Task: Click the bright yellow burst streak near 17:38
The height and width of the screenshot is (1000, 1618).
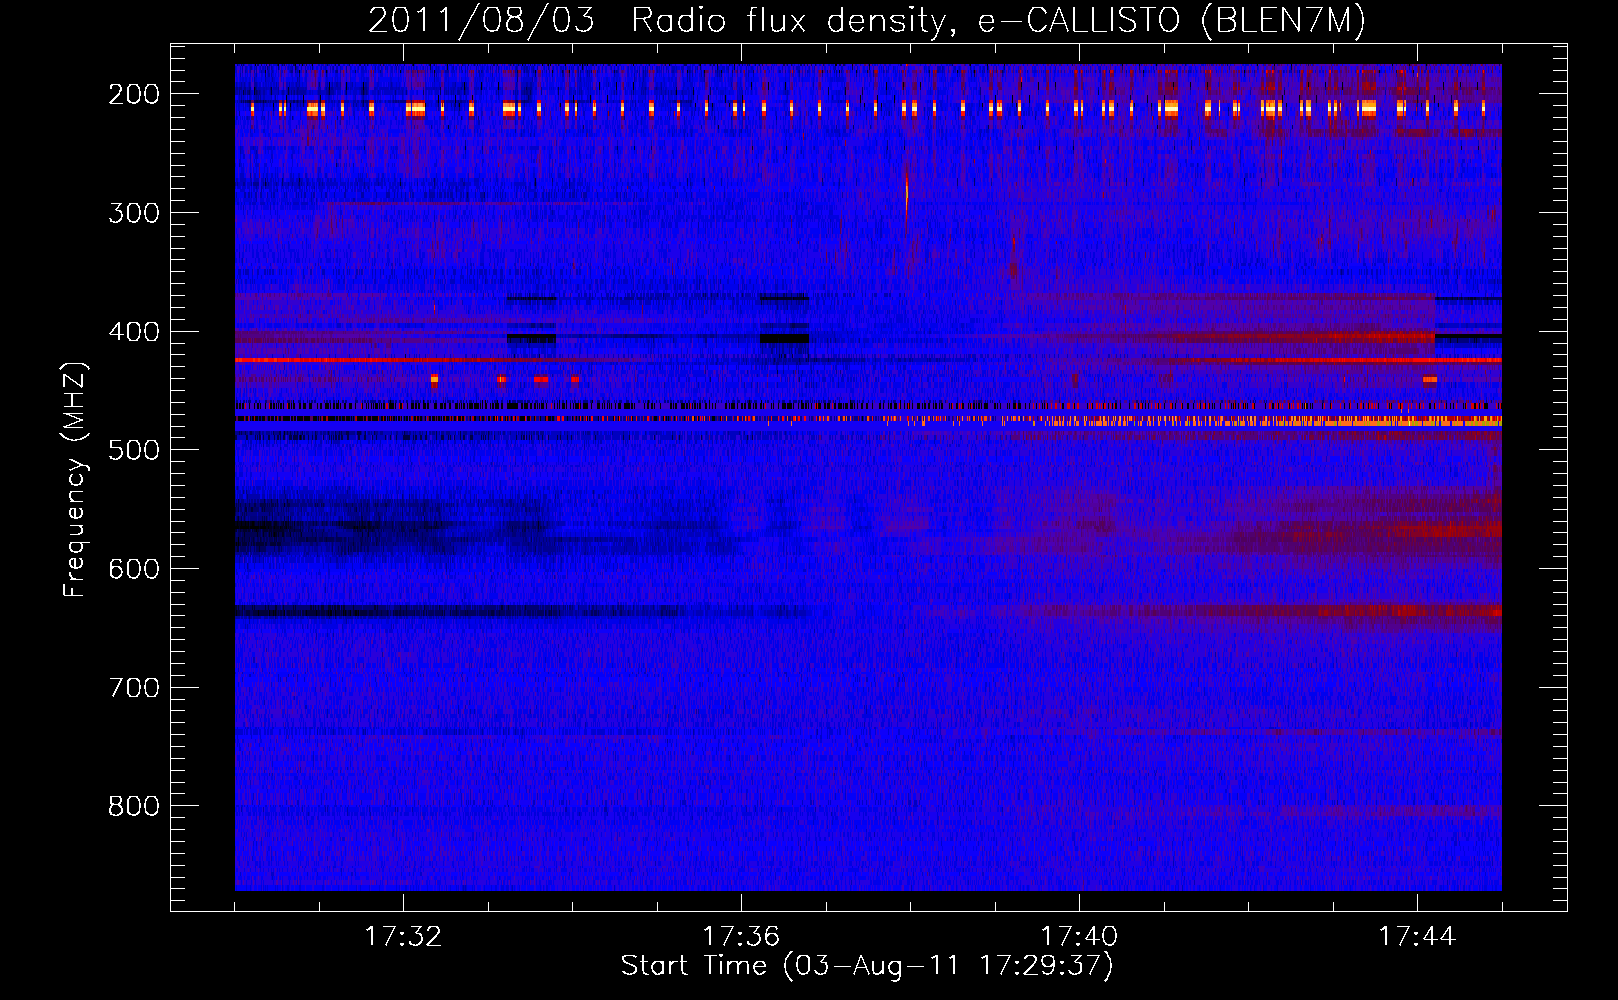Action: (x=907, y=196)
